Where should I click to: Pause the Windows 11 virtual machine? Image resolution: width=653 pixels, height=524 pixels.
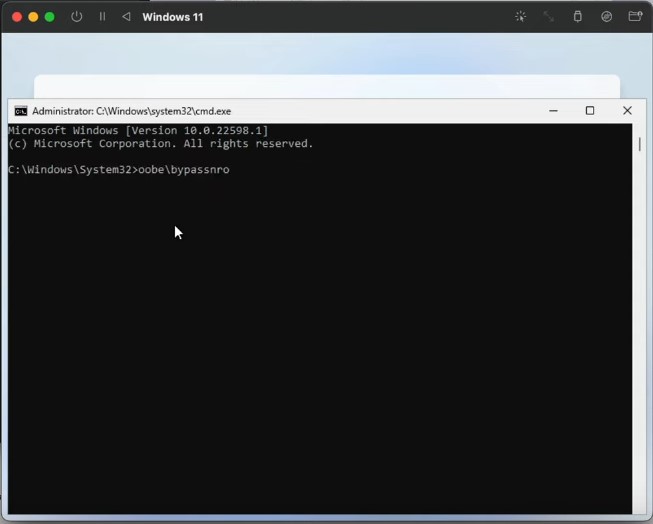tap(102, 17)
